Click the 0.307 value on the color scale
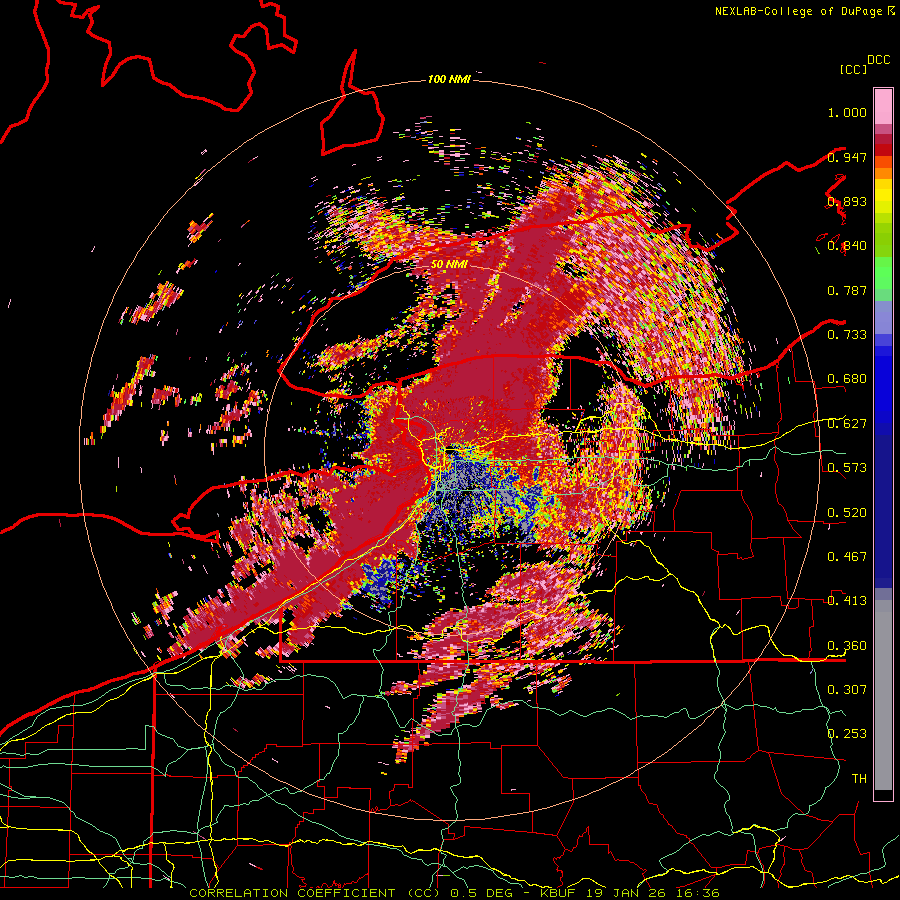The width and height of the screenshot is (900, 900). (847, 689)
